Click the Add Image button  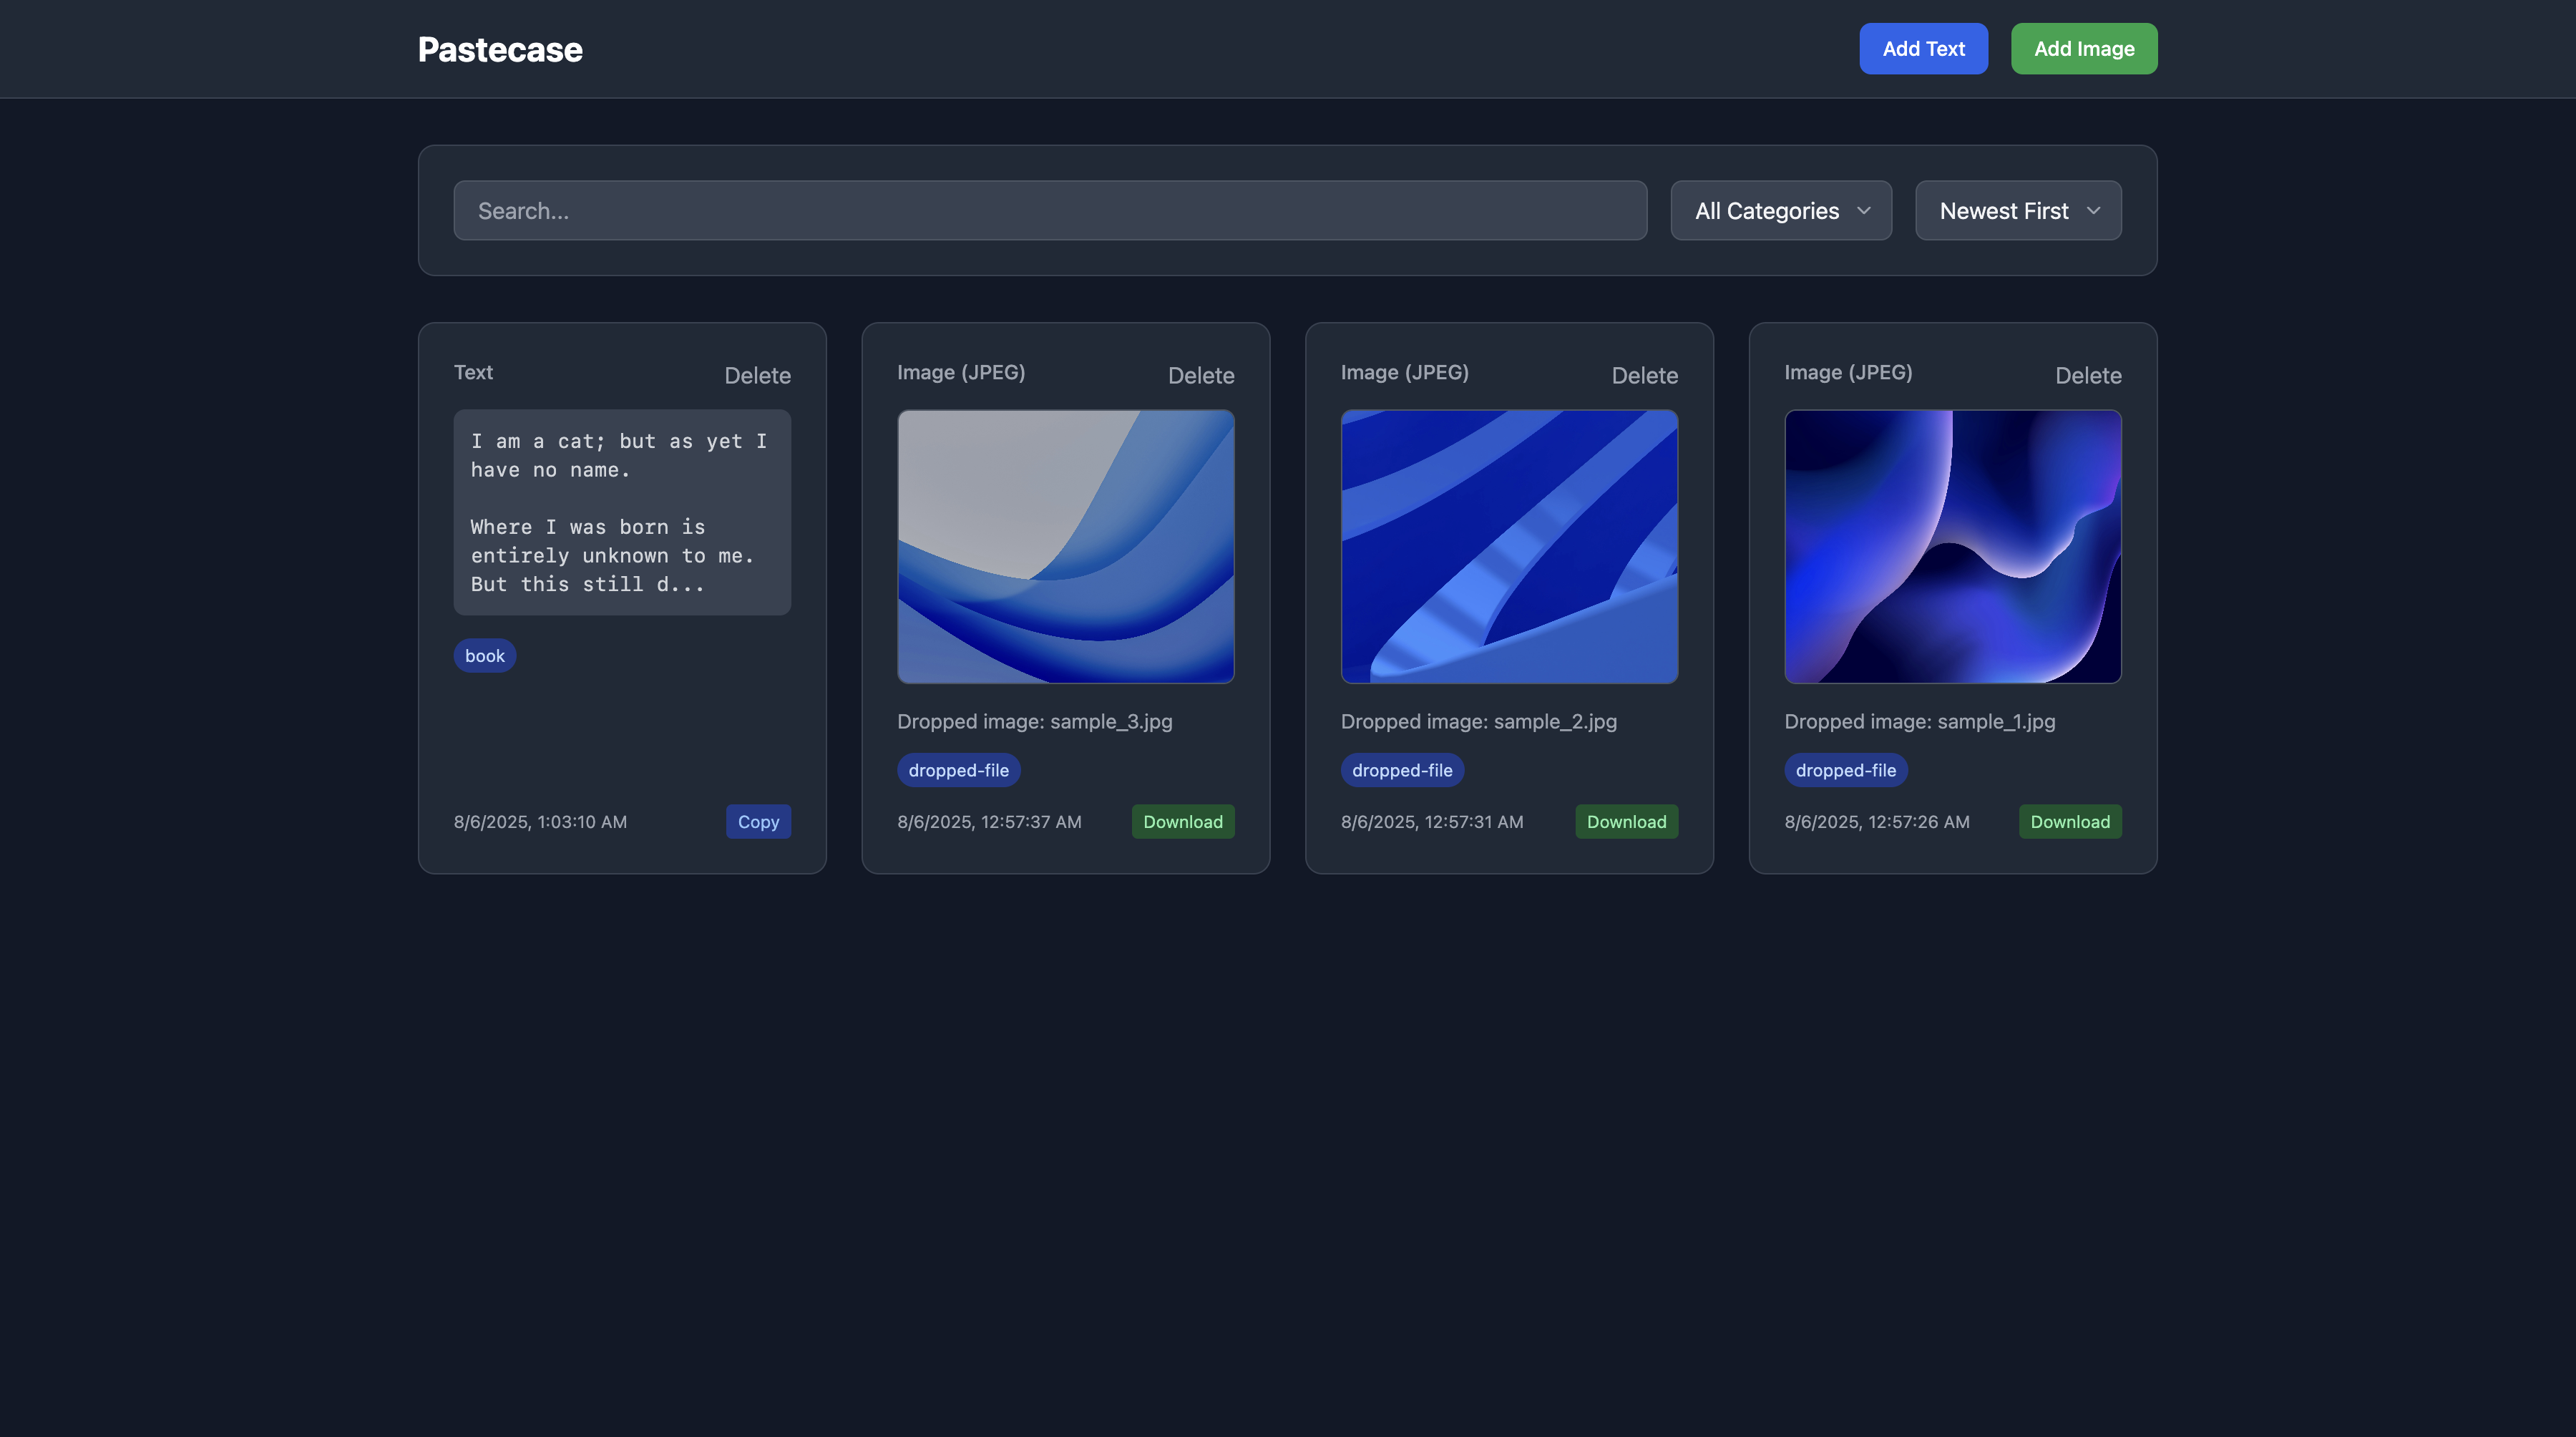[2083, 49]
